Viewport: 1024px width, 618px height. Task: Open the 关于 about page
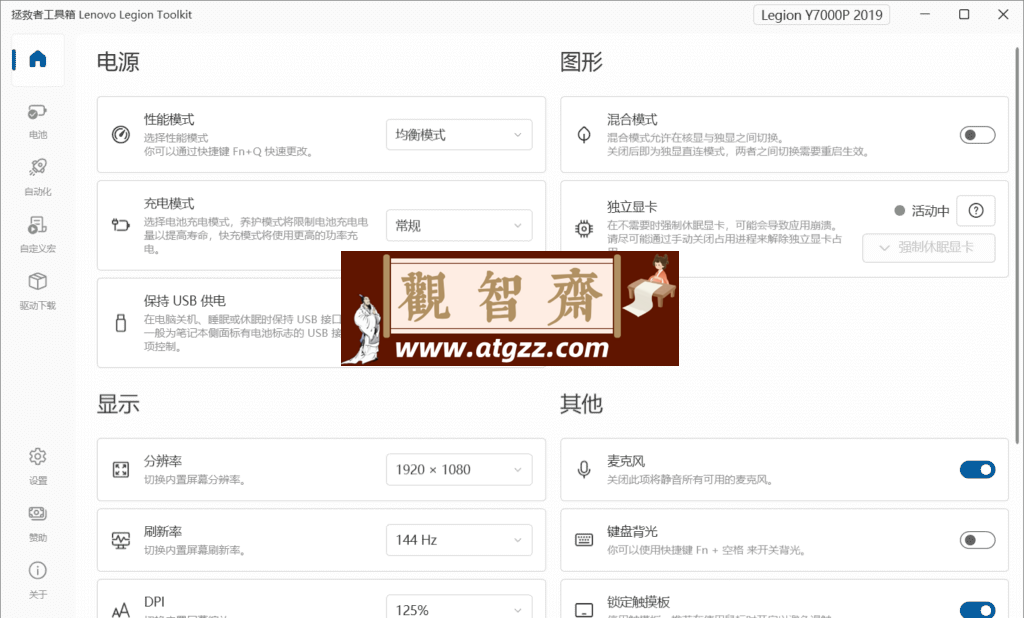[38, 580]
